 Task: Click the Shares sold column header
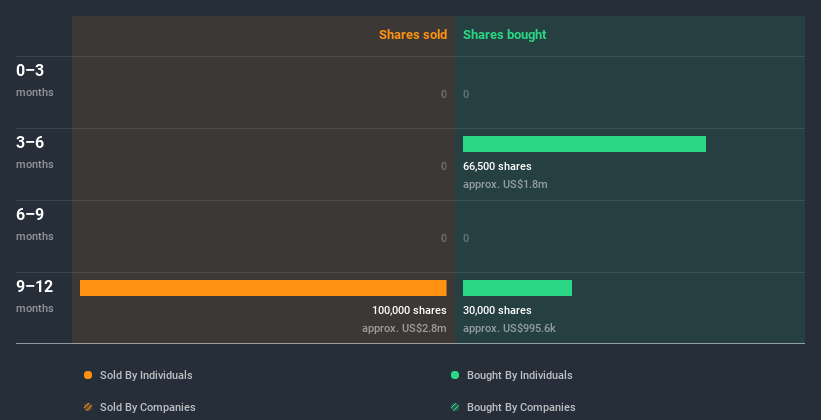click(x=413, y=35)
